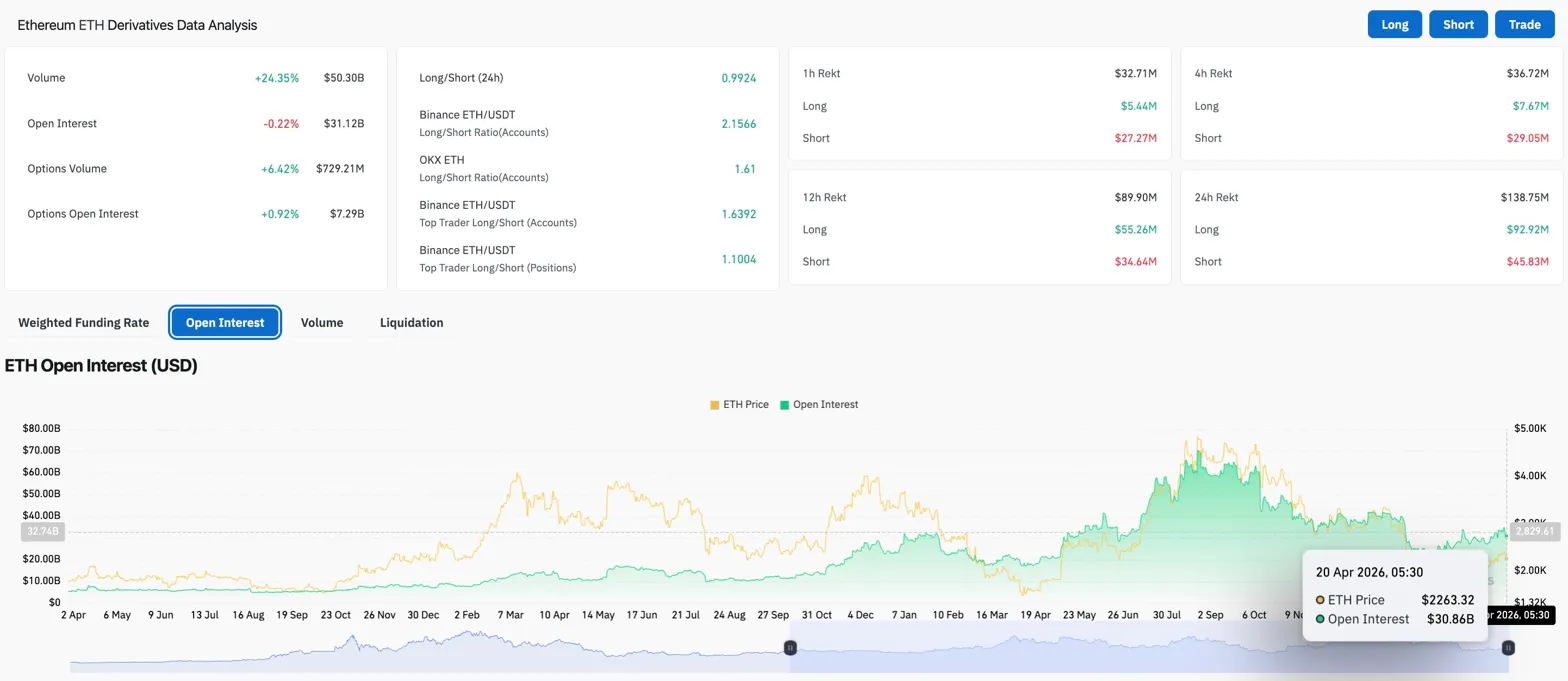Click the Volume value $50.30B
This screenshot has width=1568, height=681.
(x=343, y=78)
